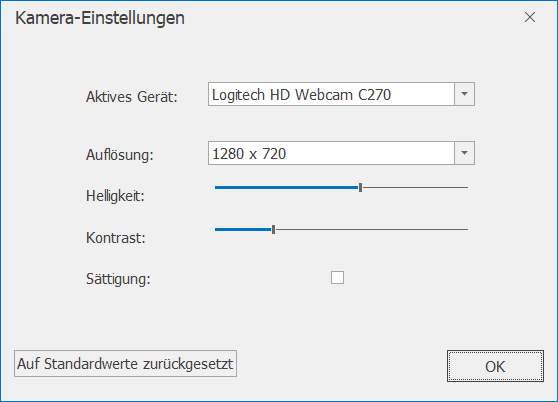Viewport: 558px width, 402px height.
Task: Click Auf Standardwerte zurückgesetzt button
Action: (x=125, y=364)
